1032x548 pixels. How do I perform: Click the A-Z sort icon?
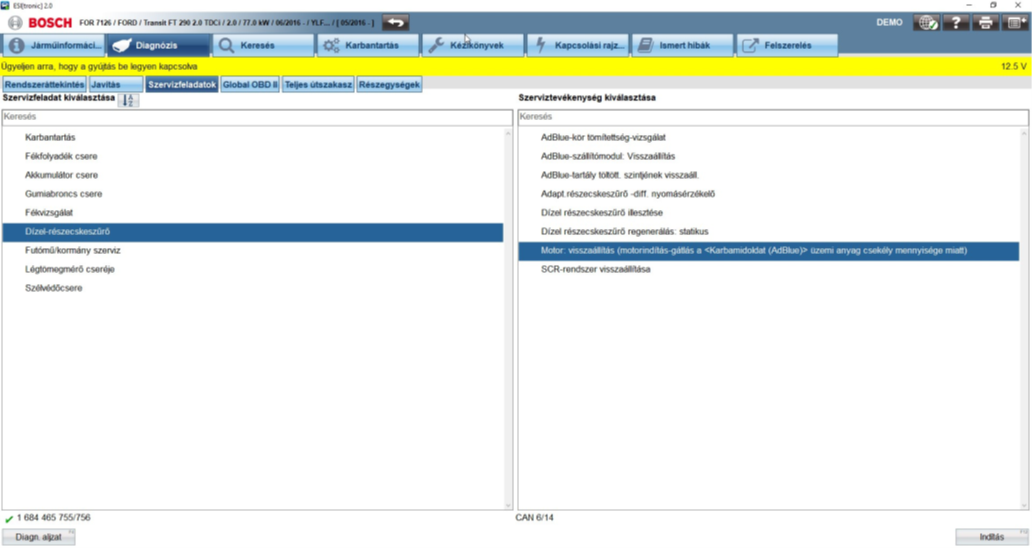128,99
